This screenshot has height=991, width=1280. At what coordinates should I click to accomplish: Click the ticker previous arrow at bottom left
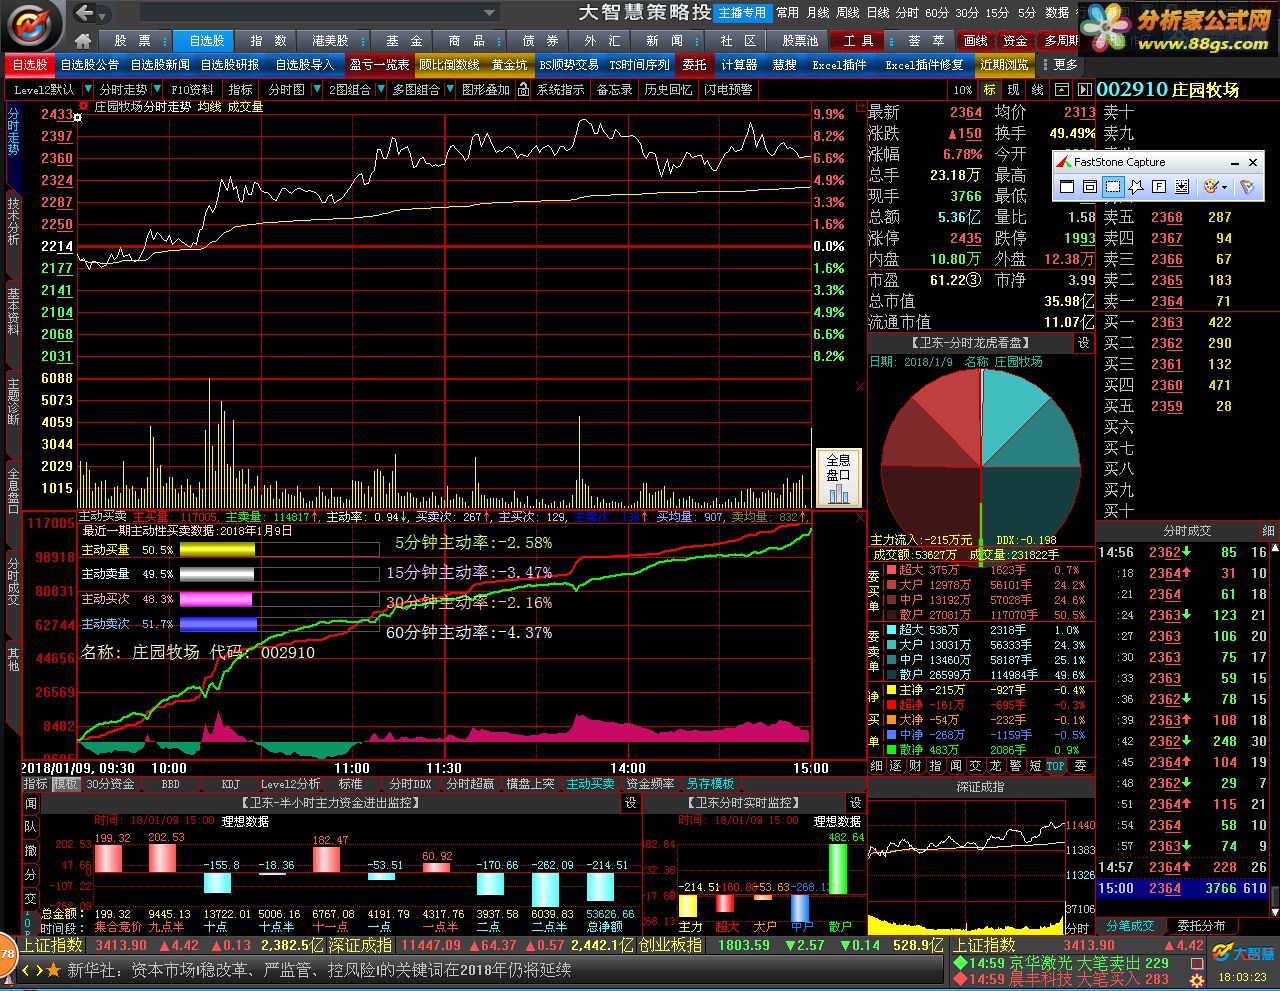point(26,970)
